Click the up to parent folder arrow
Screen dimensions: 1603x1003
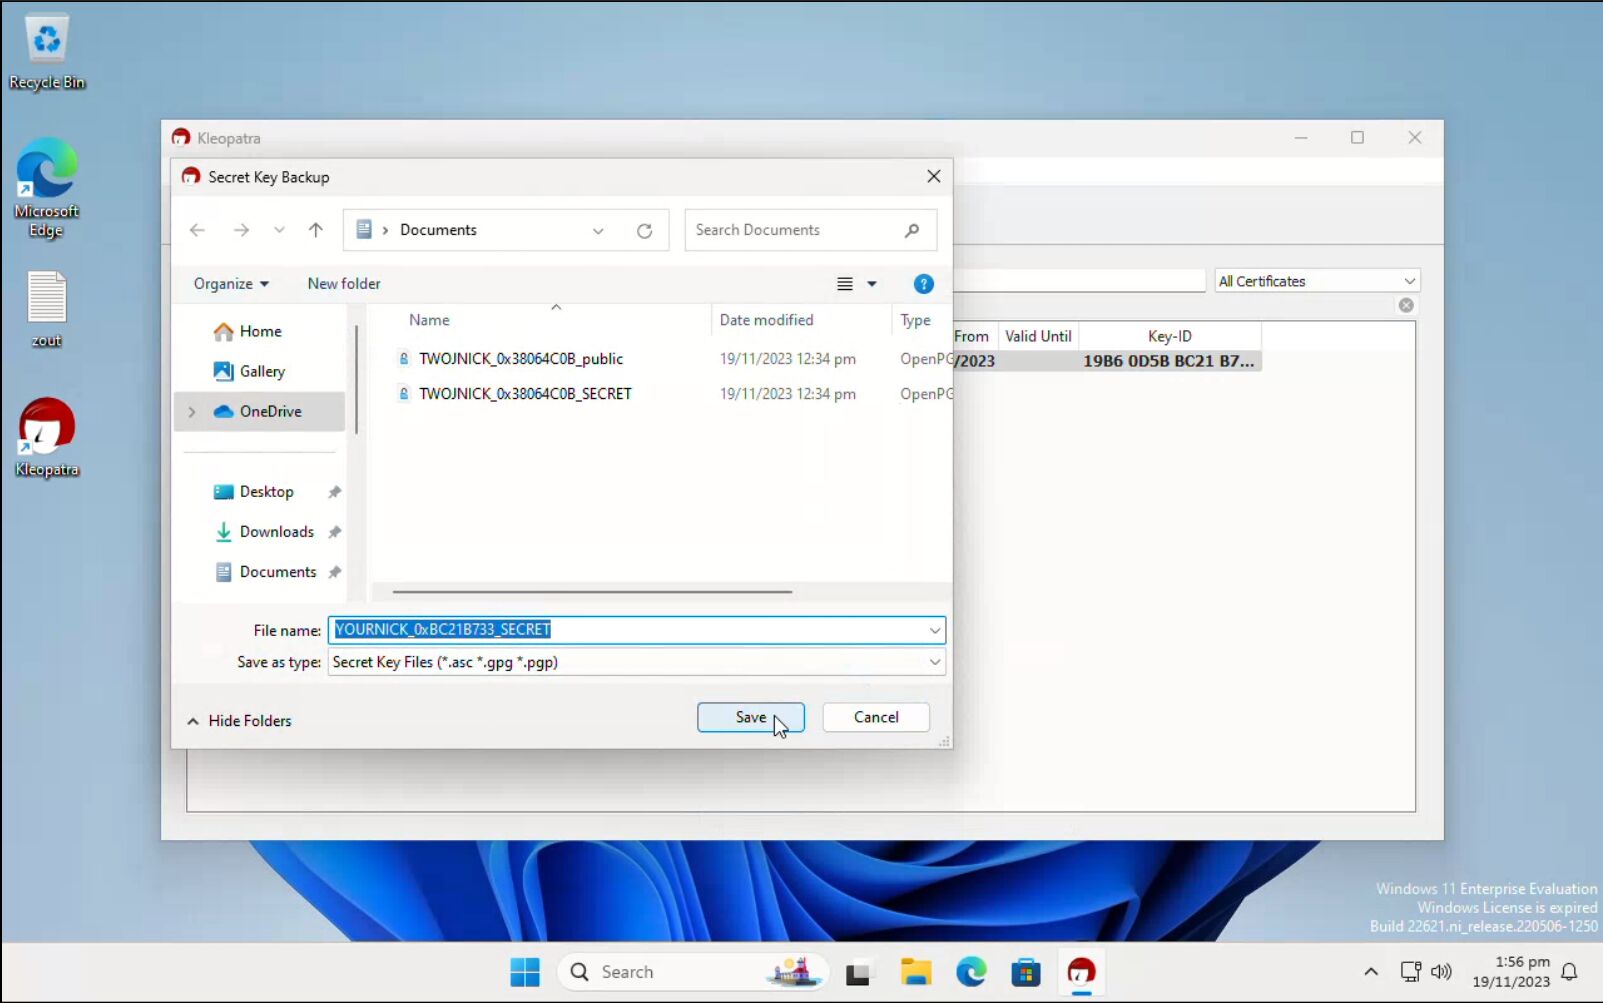click(x=316, y=230)
